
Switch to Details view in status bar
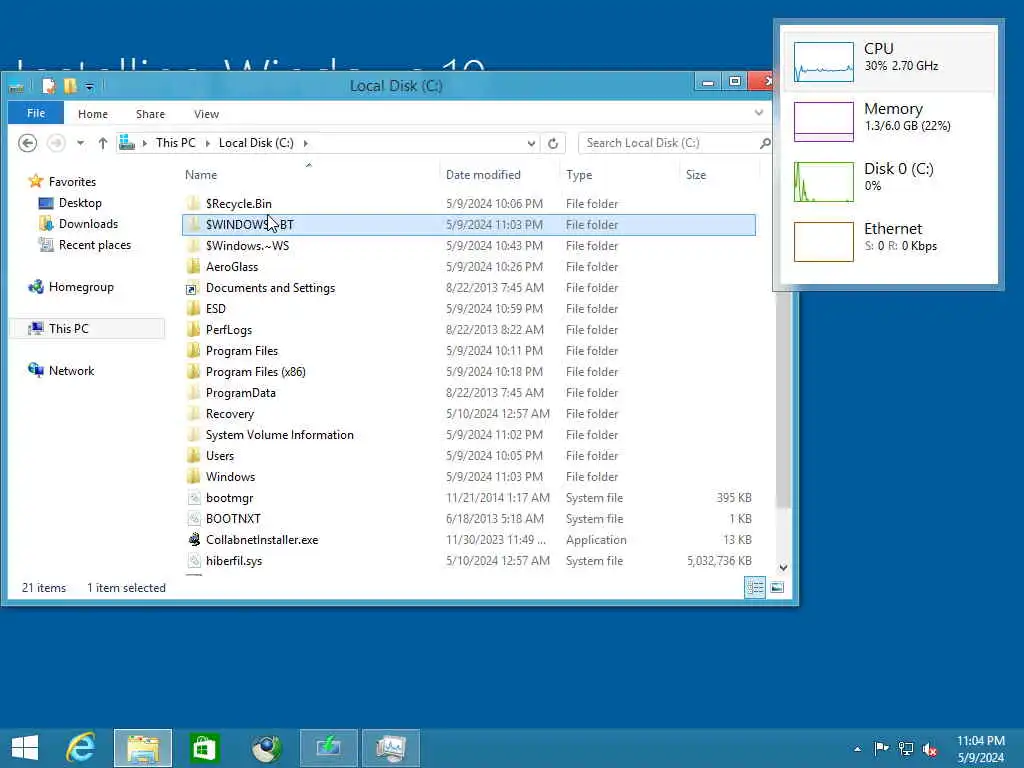point(755,587)
